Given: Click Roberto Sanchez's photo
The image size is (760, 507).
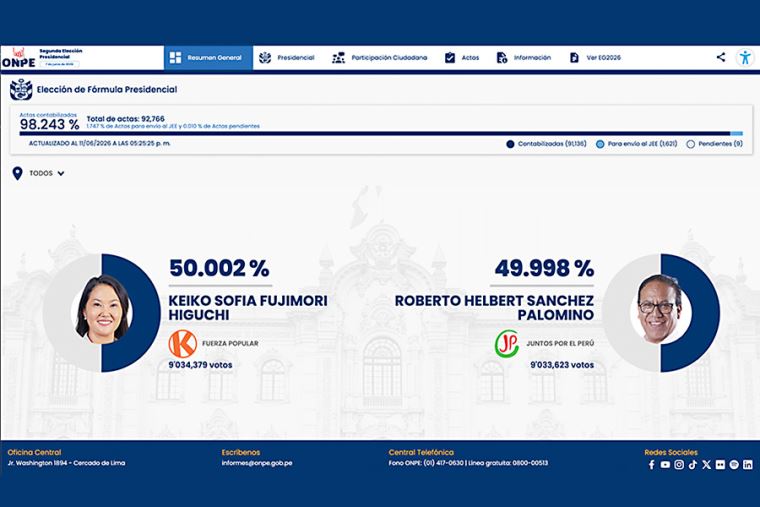Looking at the screenshot, I should [659, 310].
